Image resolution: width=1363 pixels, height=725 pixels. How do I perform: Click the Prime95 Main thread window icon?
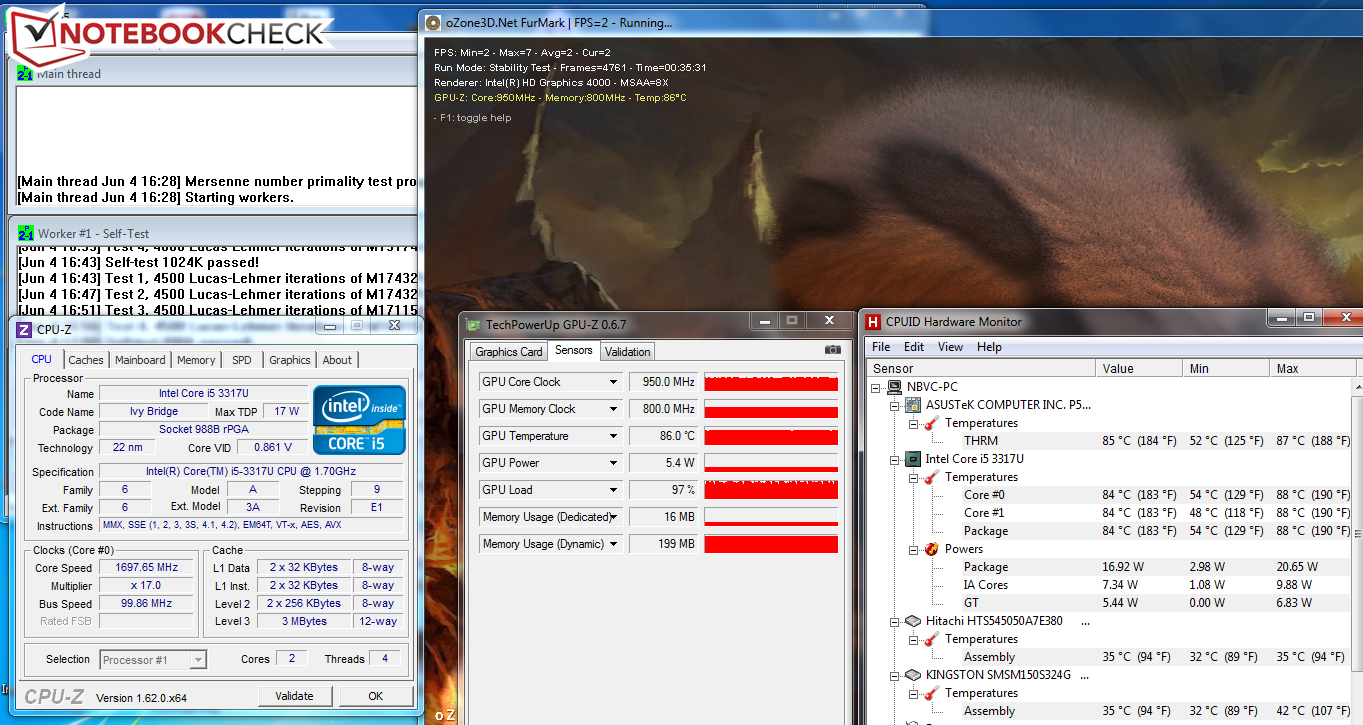(x=25, y=73)
